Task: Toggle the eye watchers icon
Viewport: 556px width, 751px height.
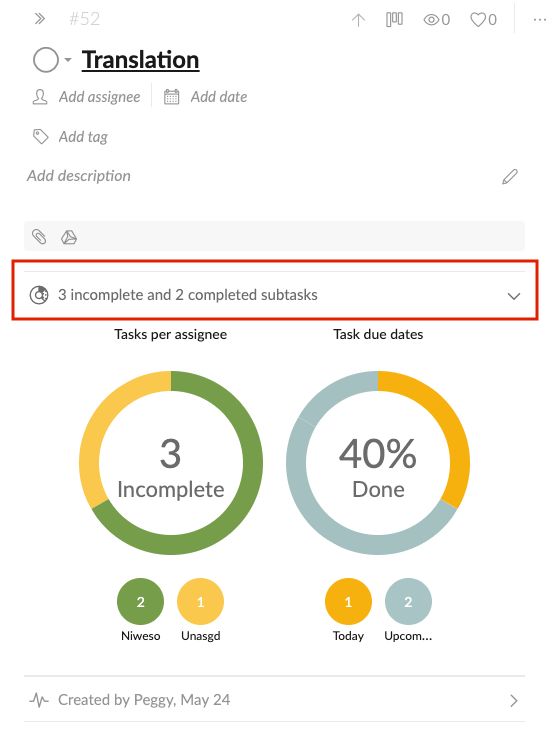Action: click(436, 20)
